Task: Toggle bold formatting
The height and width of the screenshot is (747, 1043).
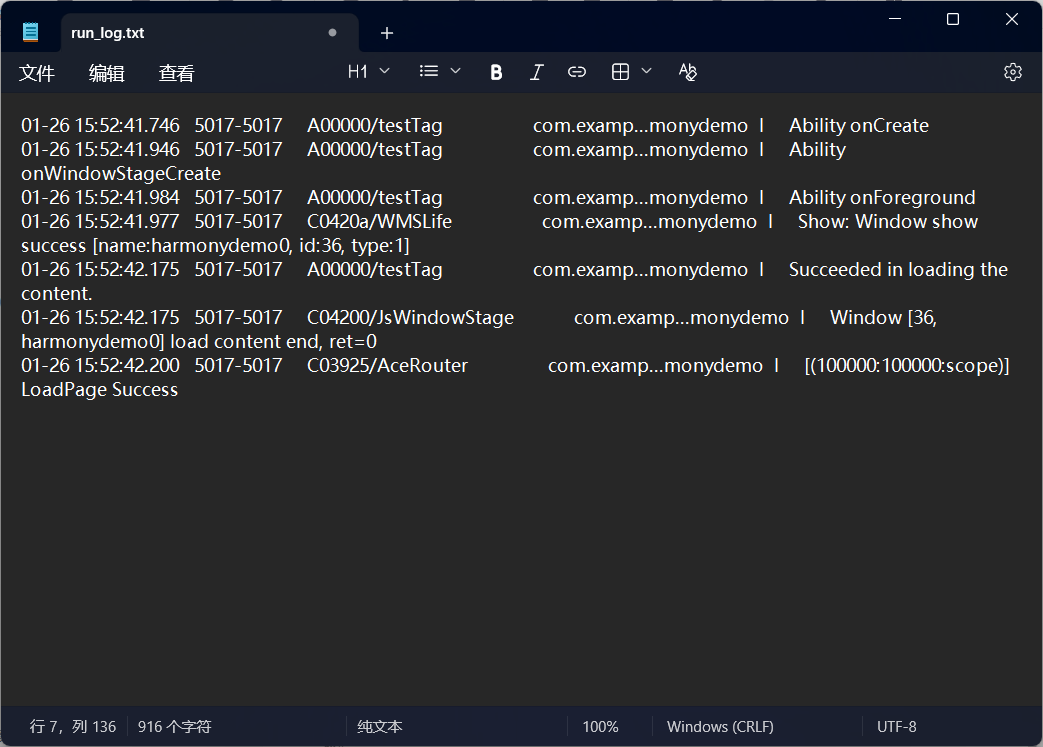Action: click(496, 72)
